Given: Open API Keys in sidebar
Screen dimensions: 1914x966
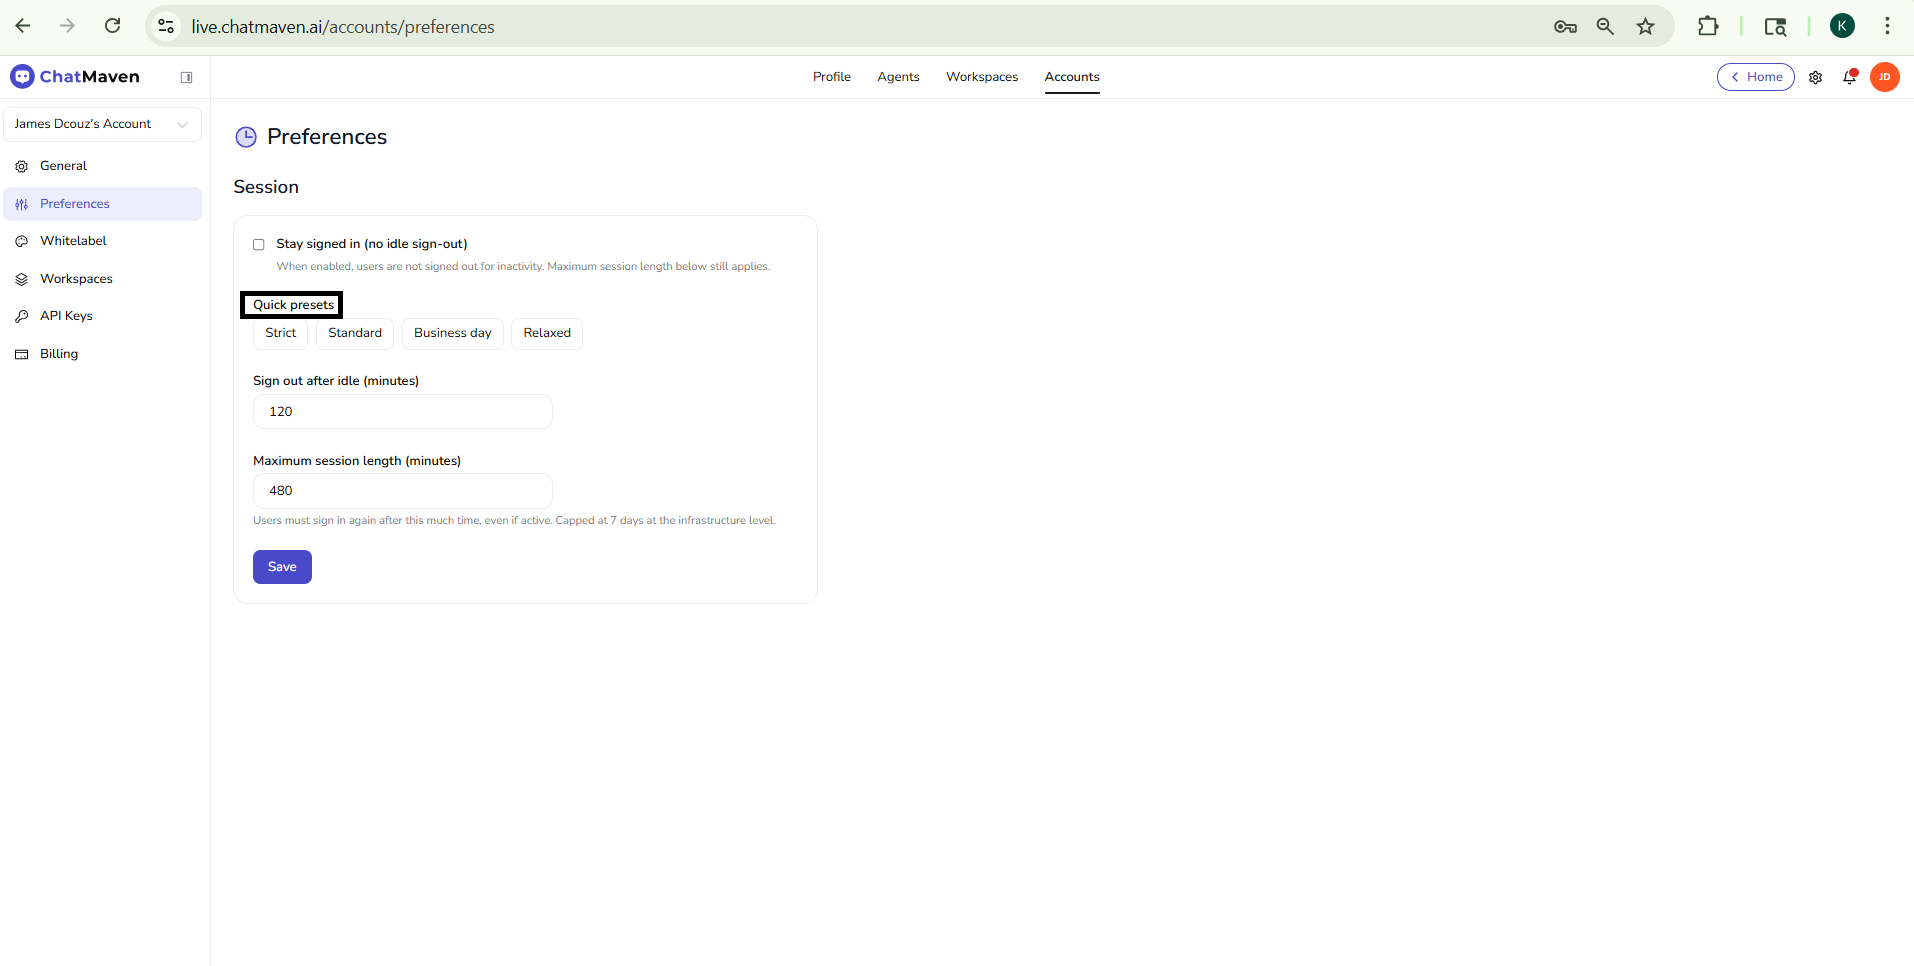Looking at the screenshot, I should 66,316.
